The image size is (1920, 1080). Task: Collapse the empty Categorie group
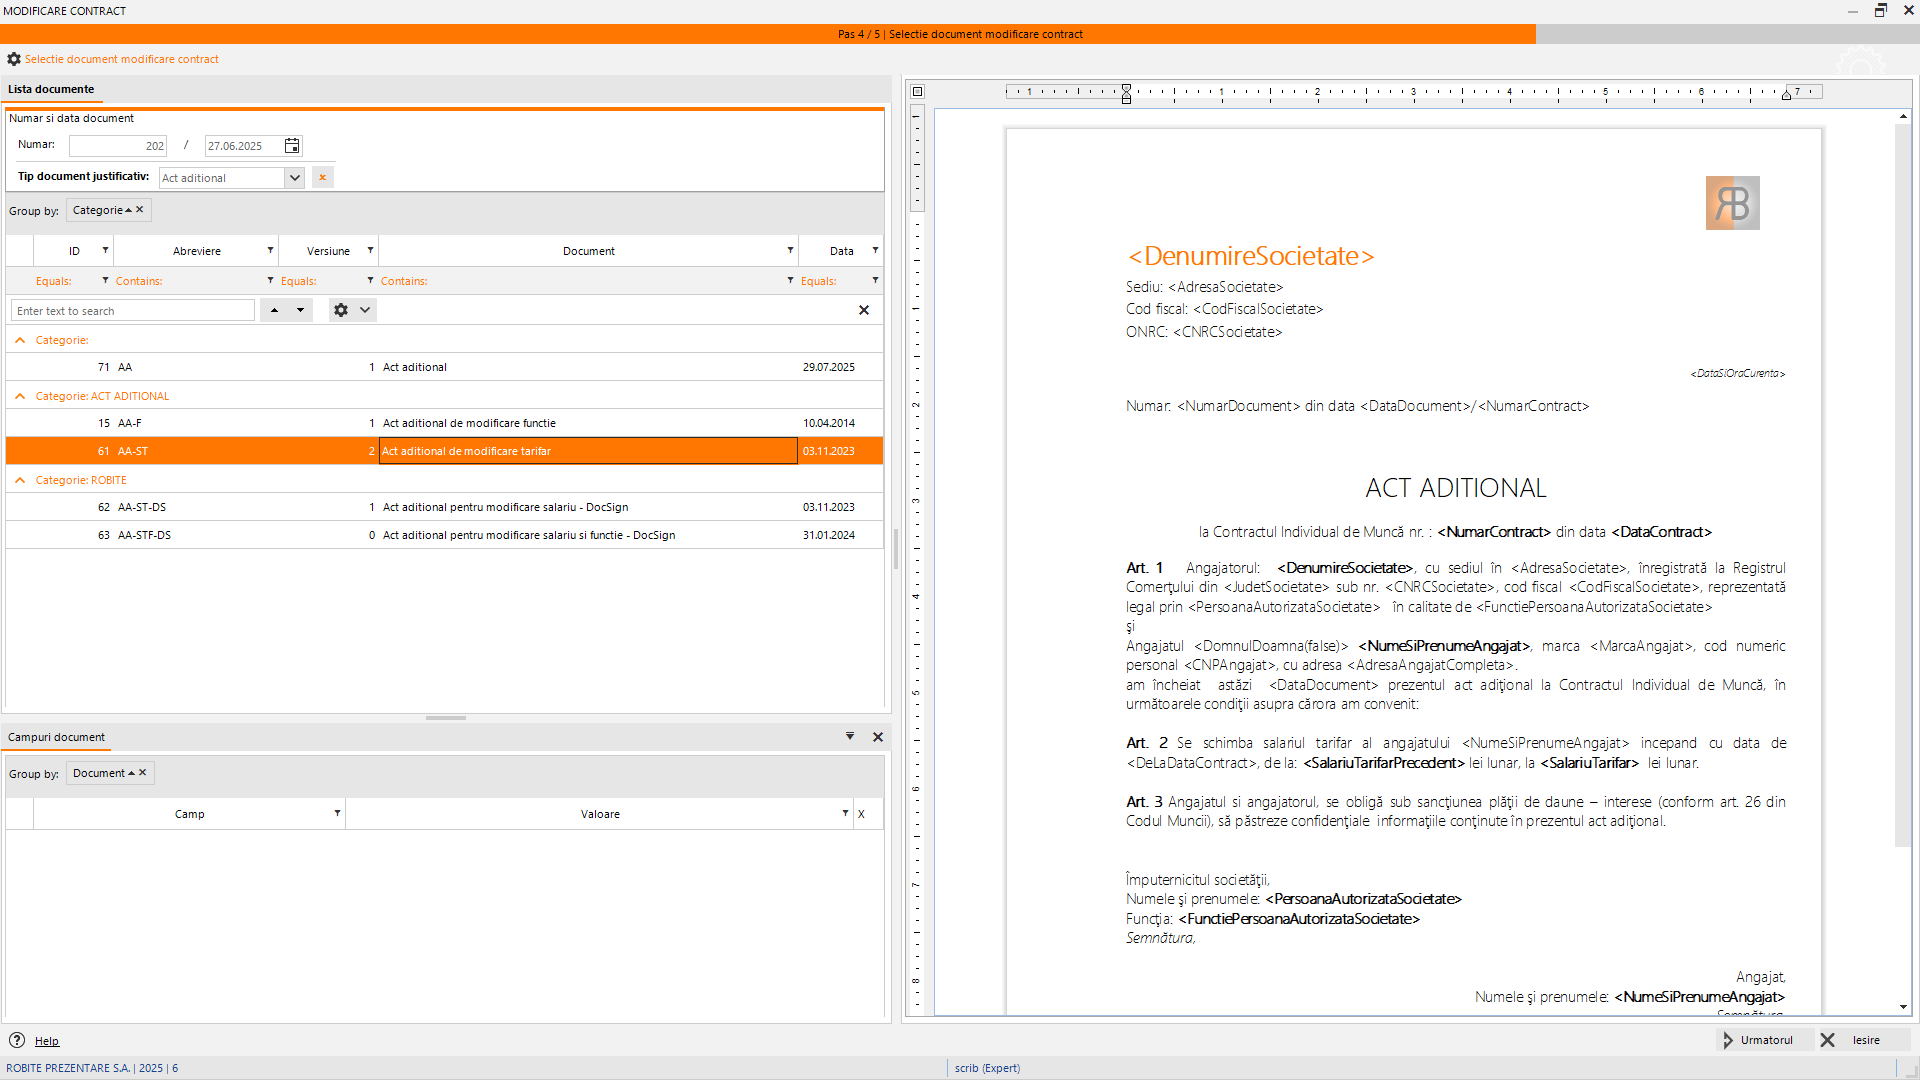(x=20, y=340)
